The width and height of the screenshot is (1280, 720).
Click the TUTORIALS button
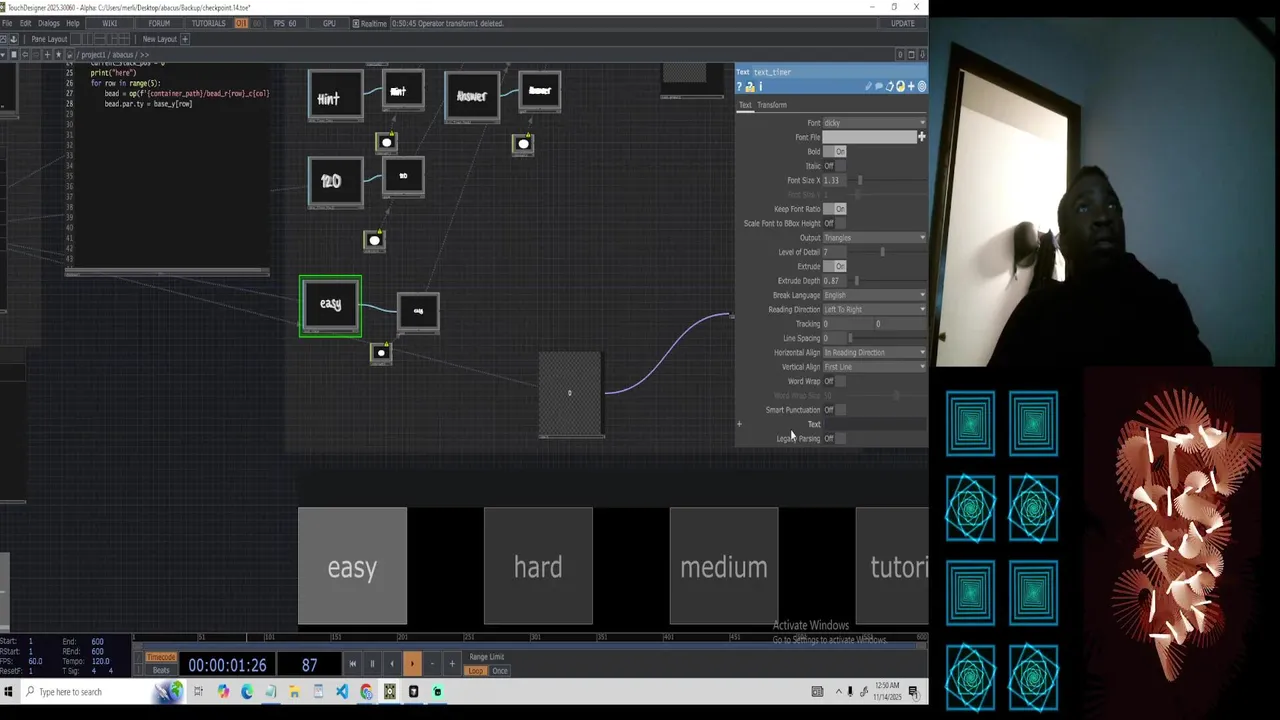click(x=209, y=23)
